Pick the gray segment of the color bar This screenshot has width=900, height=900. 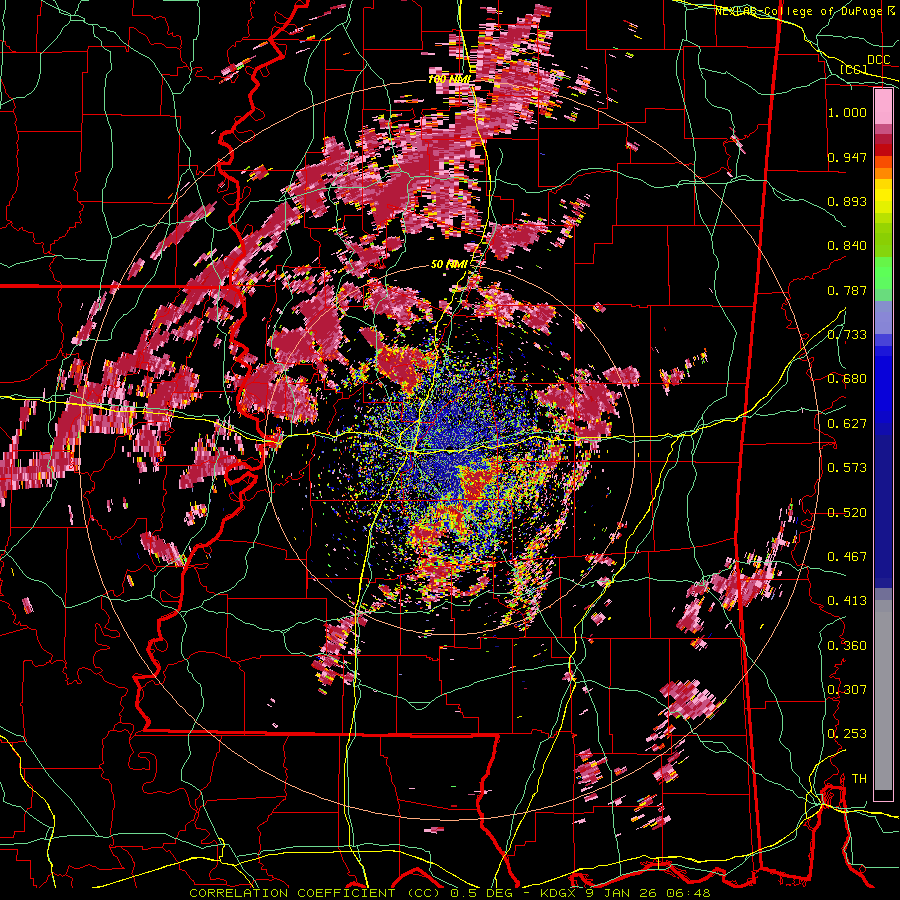coord(883,695)
